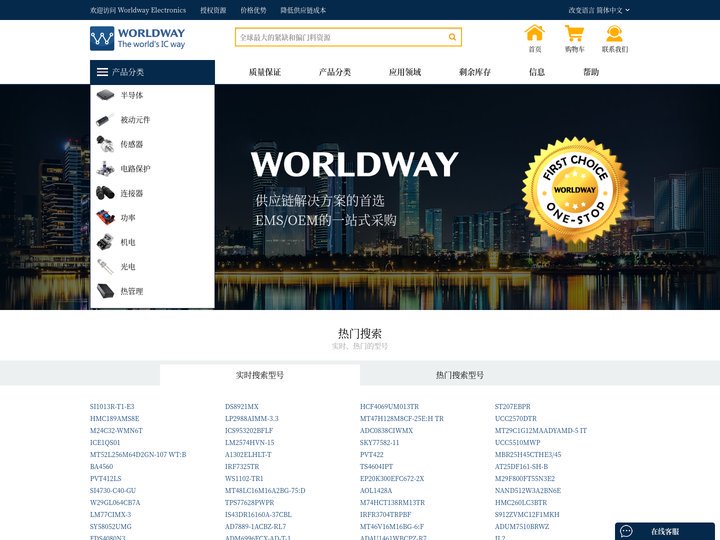Click the 传感器 sensor icon
This screenshot has width=720, height=540.
[x=105, y=144]
